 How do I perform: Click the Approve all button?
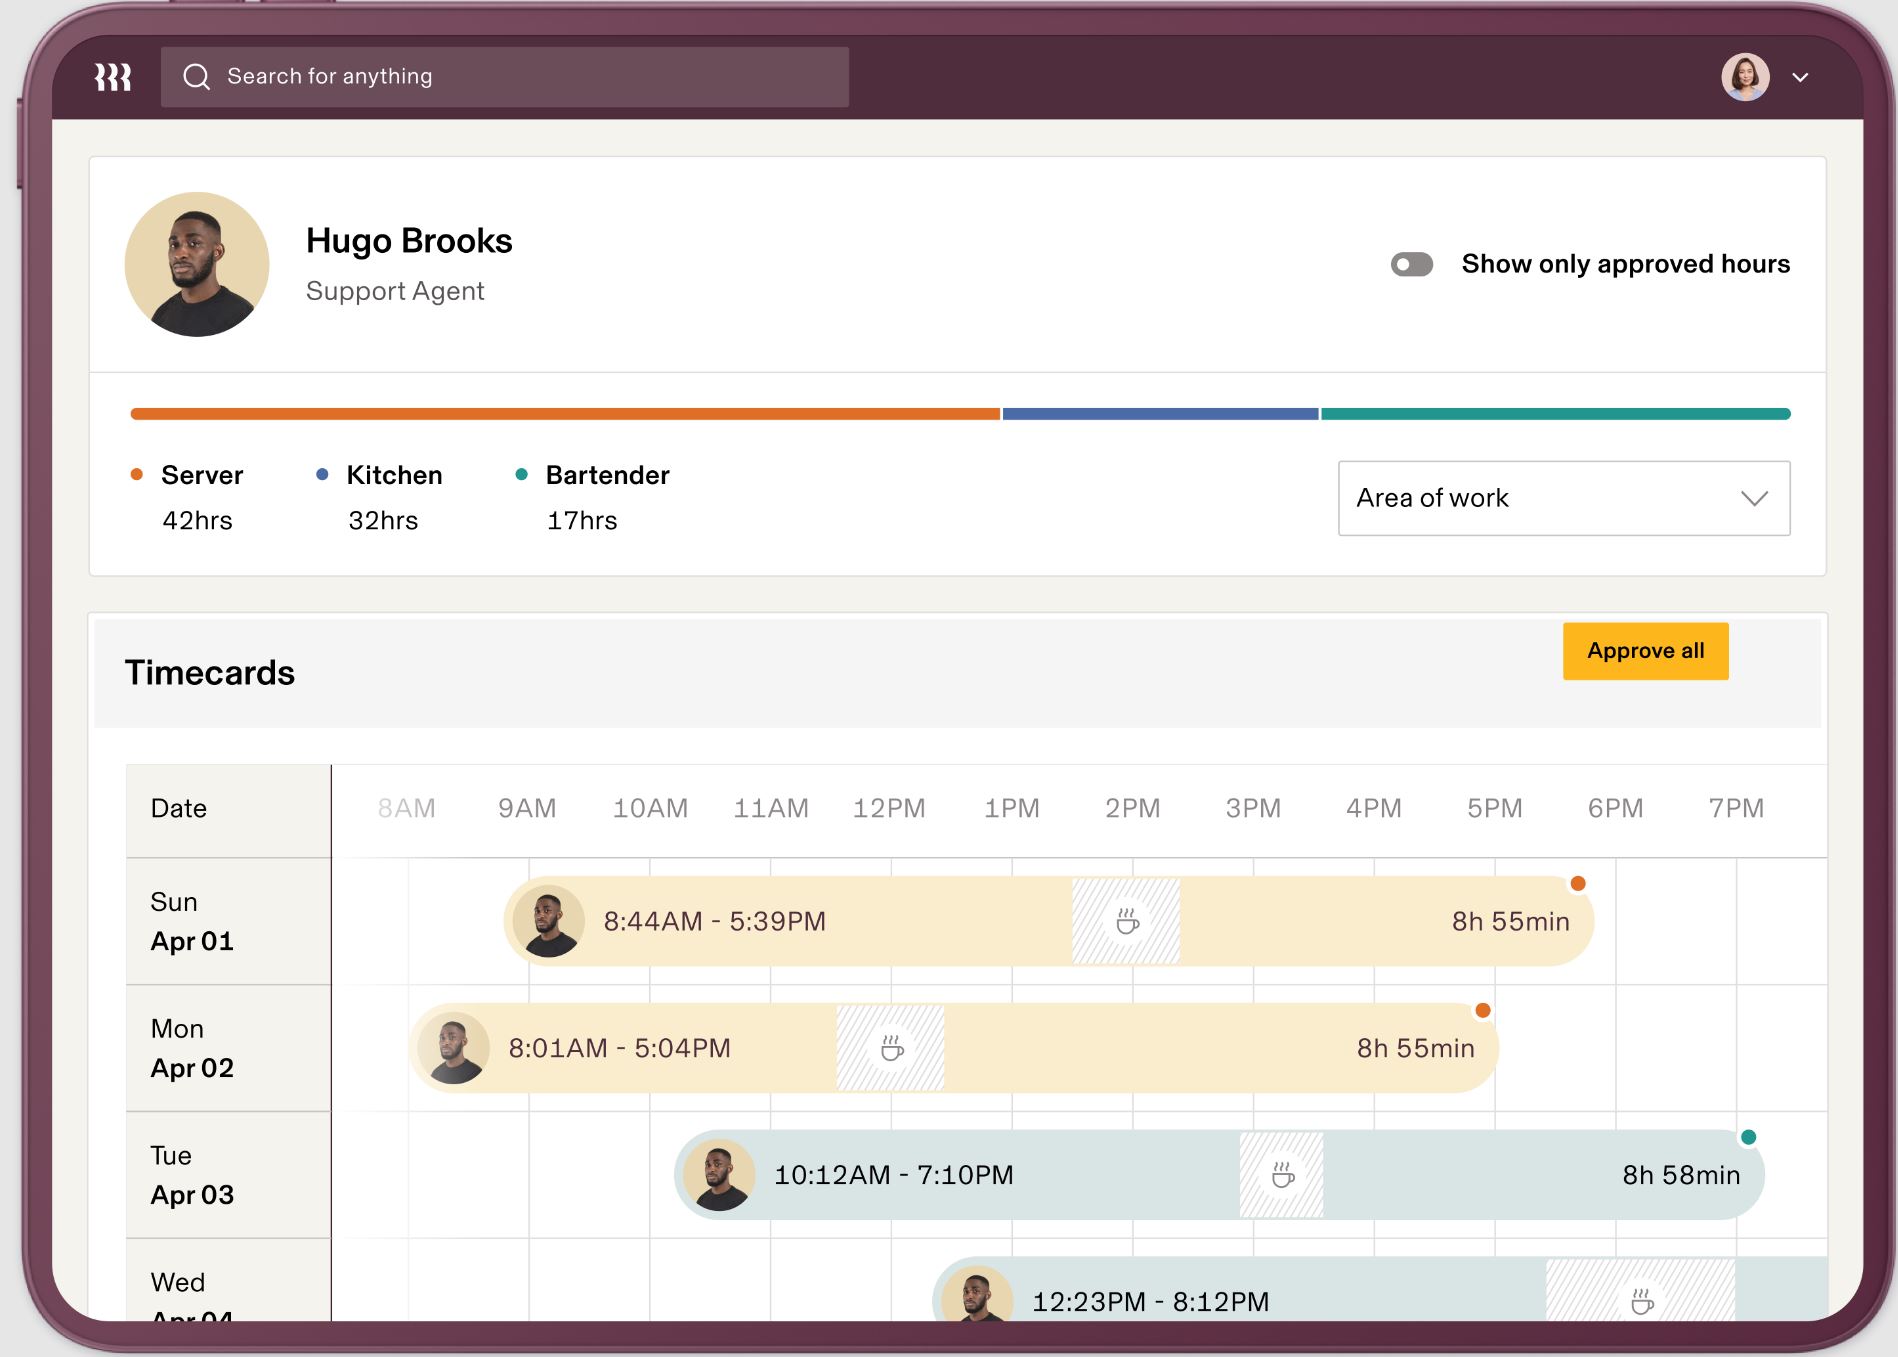click(x=1644, y=650)
